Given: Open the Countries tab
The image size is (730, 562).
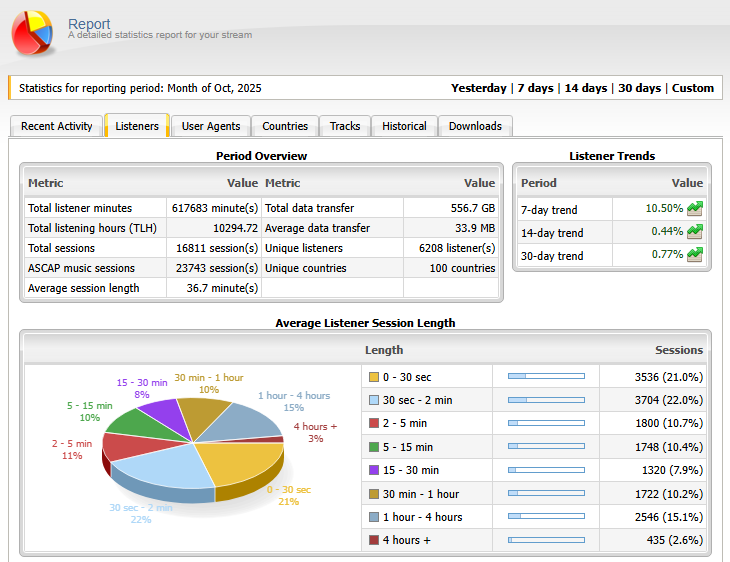Looking at the screenshot, I should coord(285,126).
